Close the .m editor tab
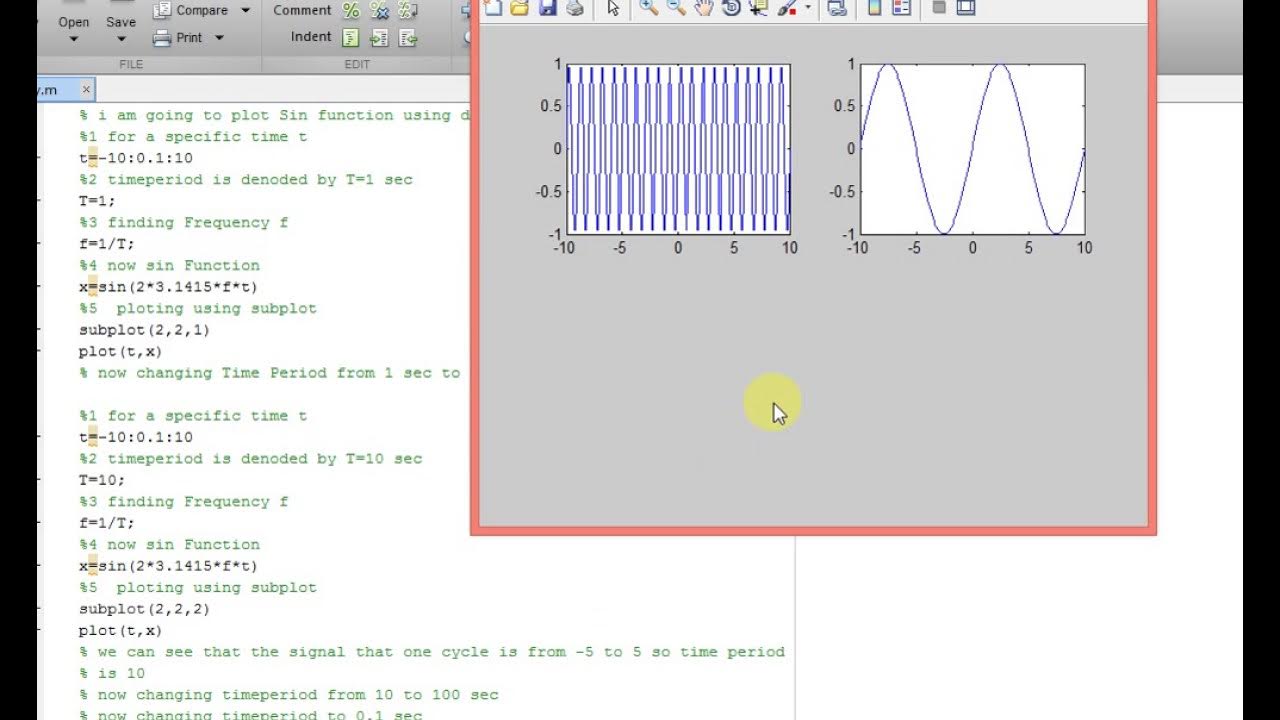The height and width of the screenshot is (720, 1280). (86, 89)
